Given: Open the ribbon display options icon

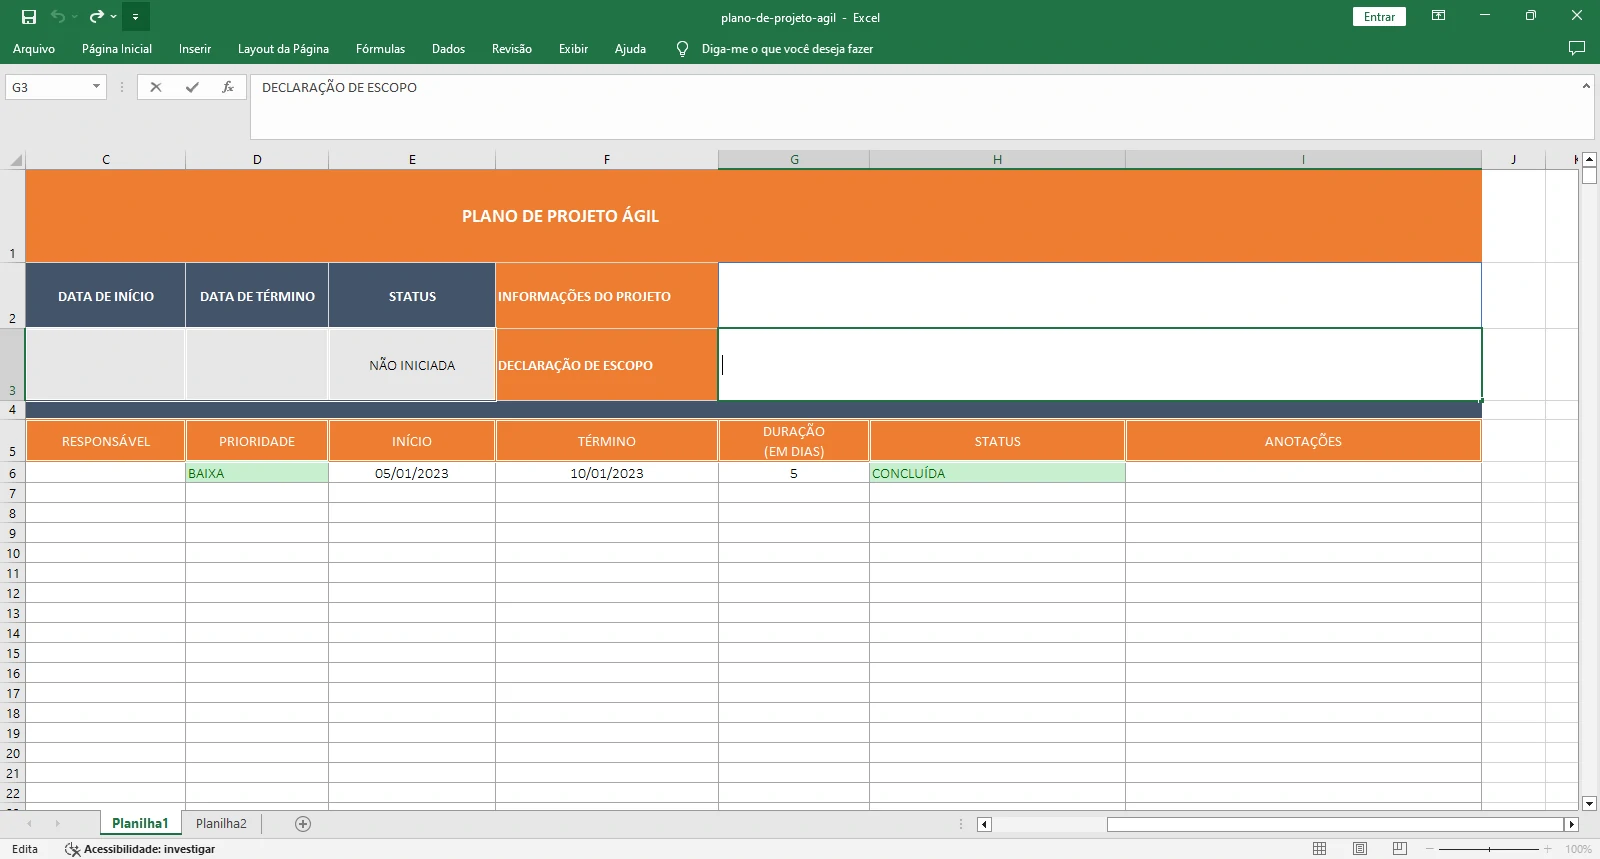Looking at the screenshot, I should 1438,16.
